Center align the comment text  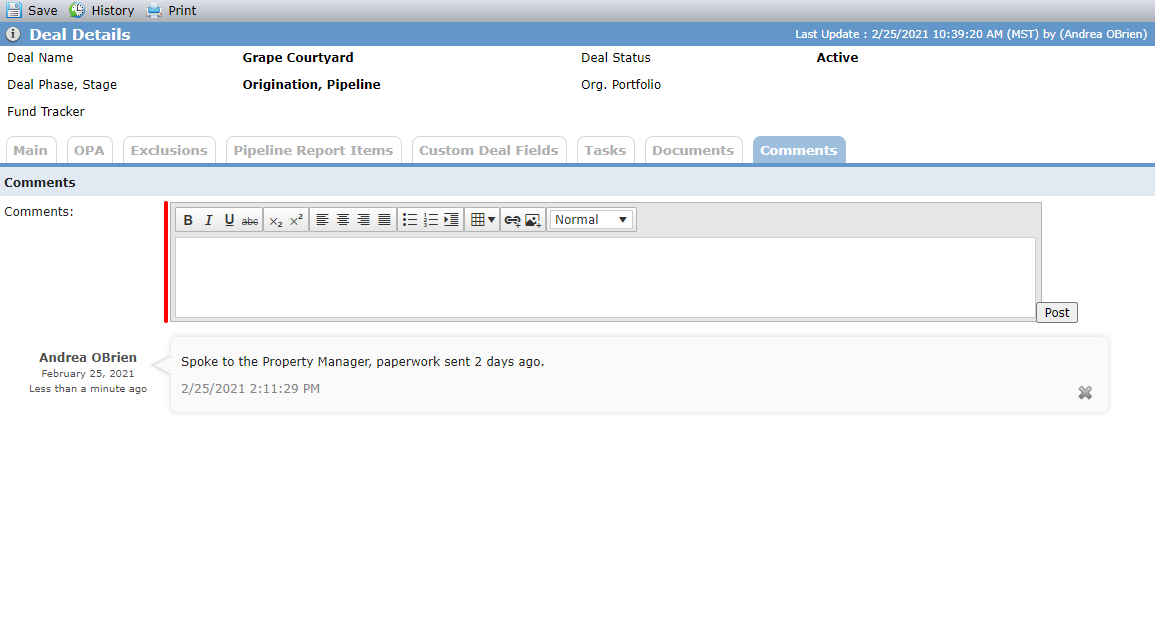[343, 220]
